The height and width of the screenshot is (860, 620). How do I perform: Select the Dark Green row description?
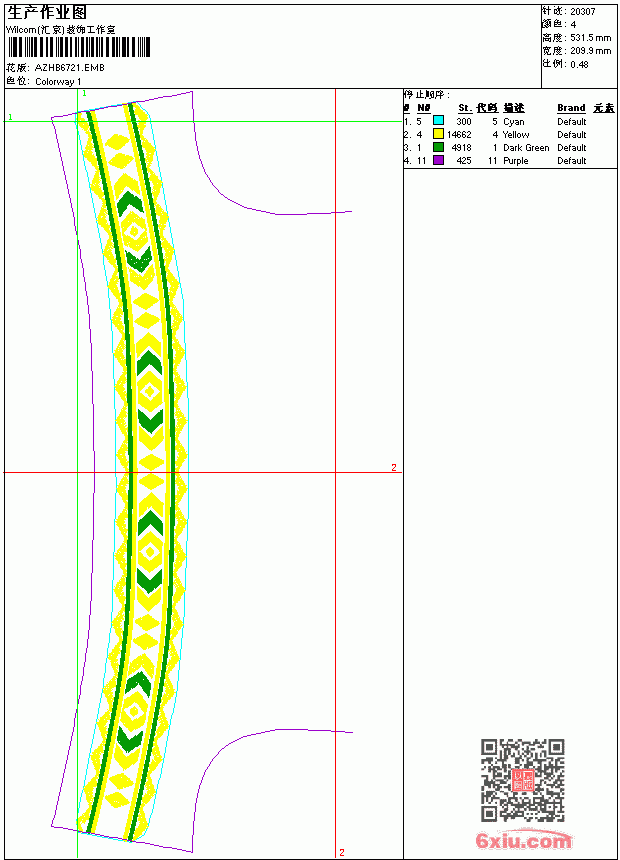[526, 148]
